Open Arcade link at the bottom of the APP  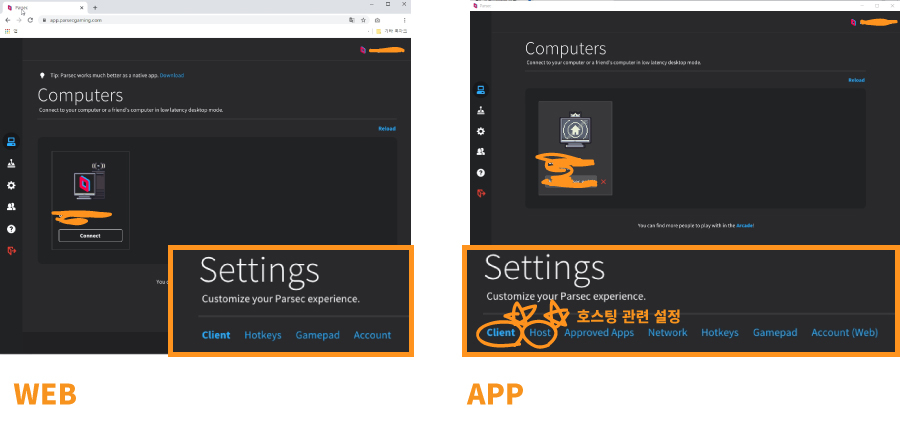point(744,226)
